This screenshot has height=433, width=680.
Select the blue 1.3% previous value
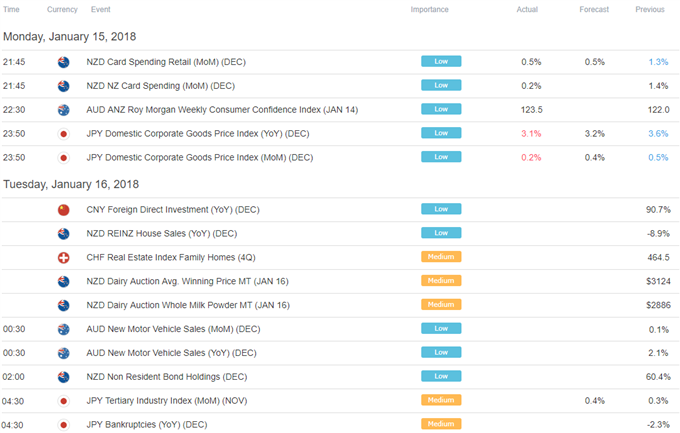coord(658,62)
